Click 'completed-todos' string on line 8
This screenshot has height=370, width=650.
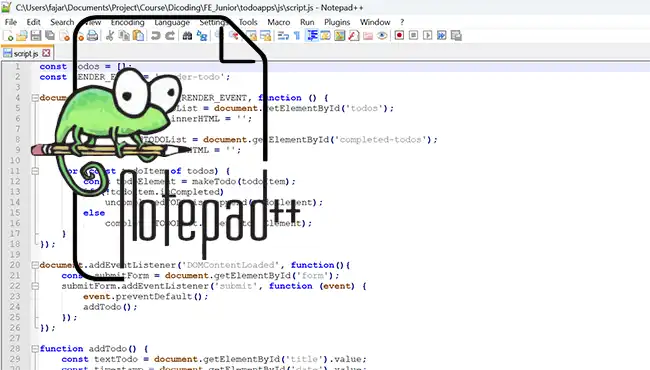coord(381,139)
